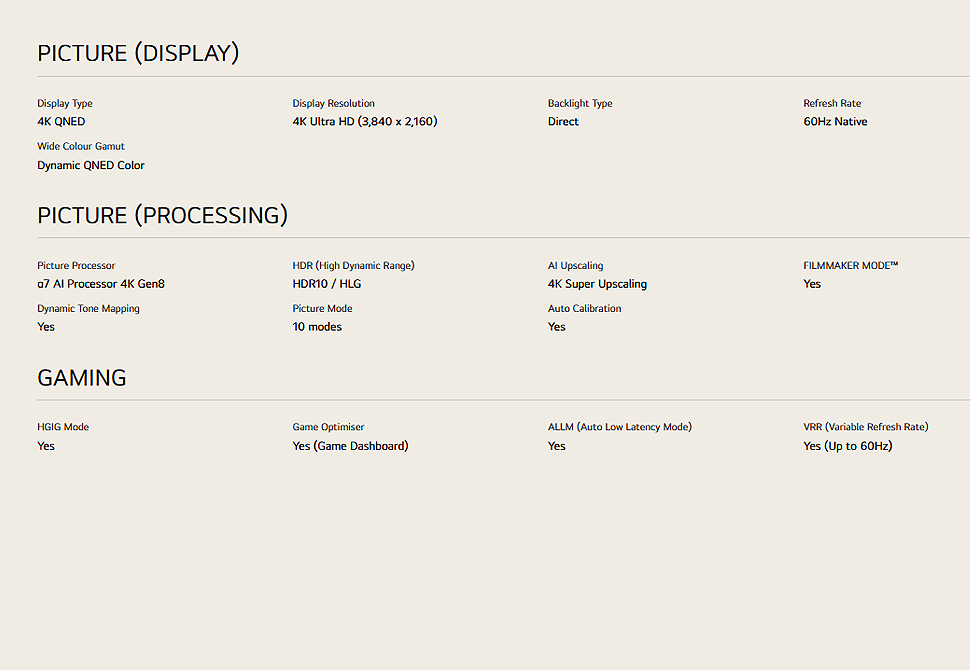This screenshot has height=670, width=970.
Task: Click the 4K Super Upscaling value
Action: click(598, 284)
